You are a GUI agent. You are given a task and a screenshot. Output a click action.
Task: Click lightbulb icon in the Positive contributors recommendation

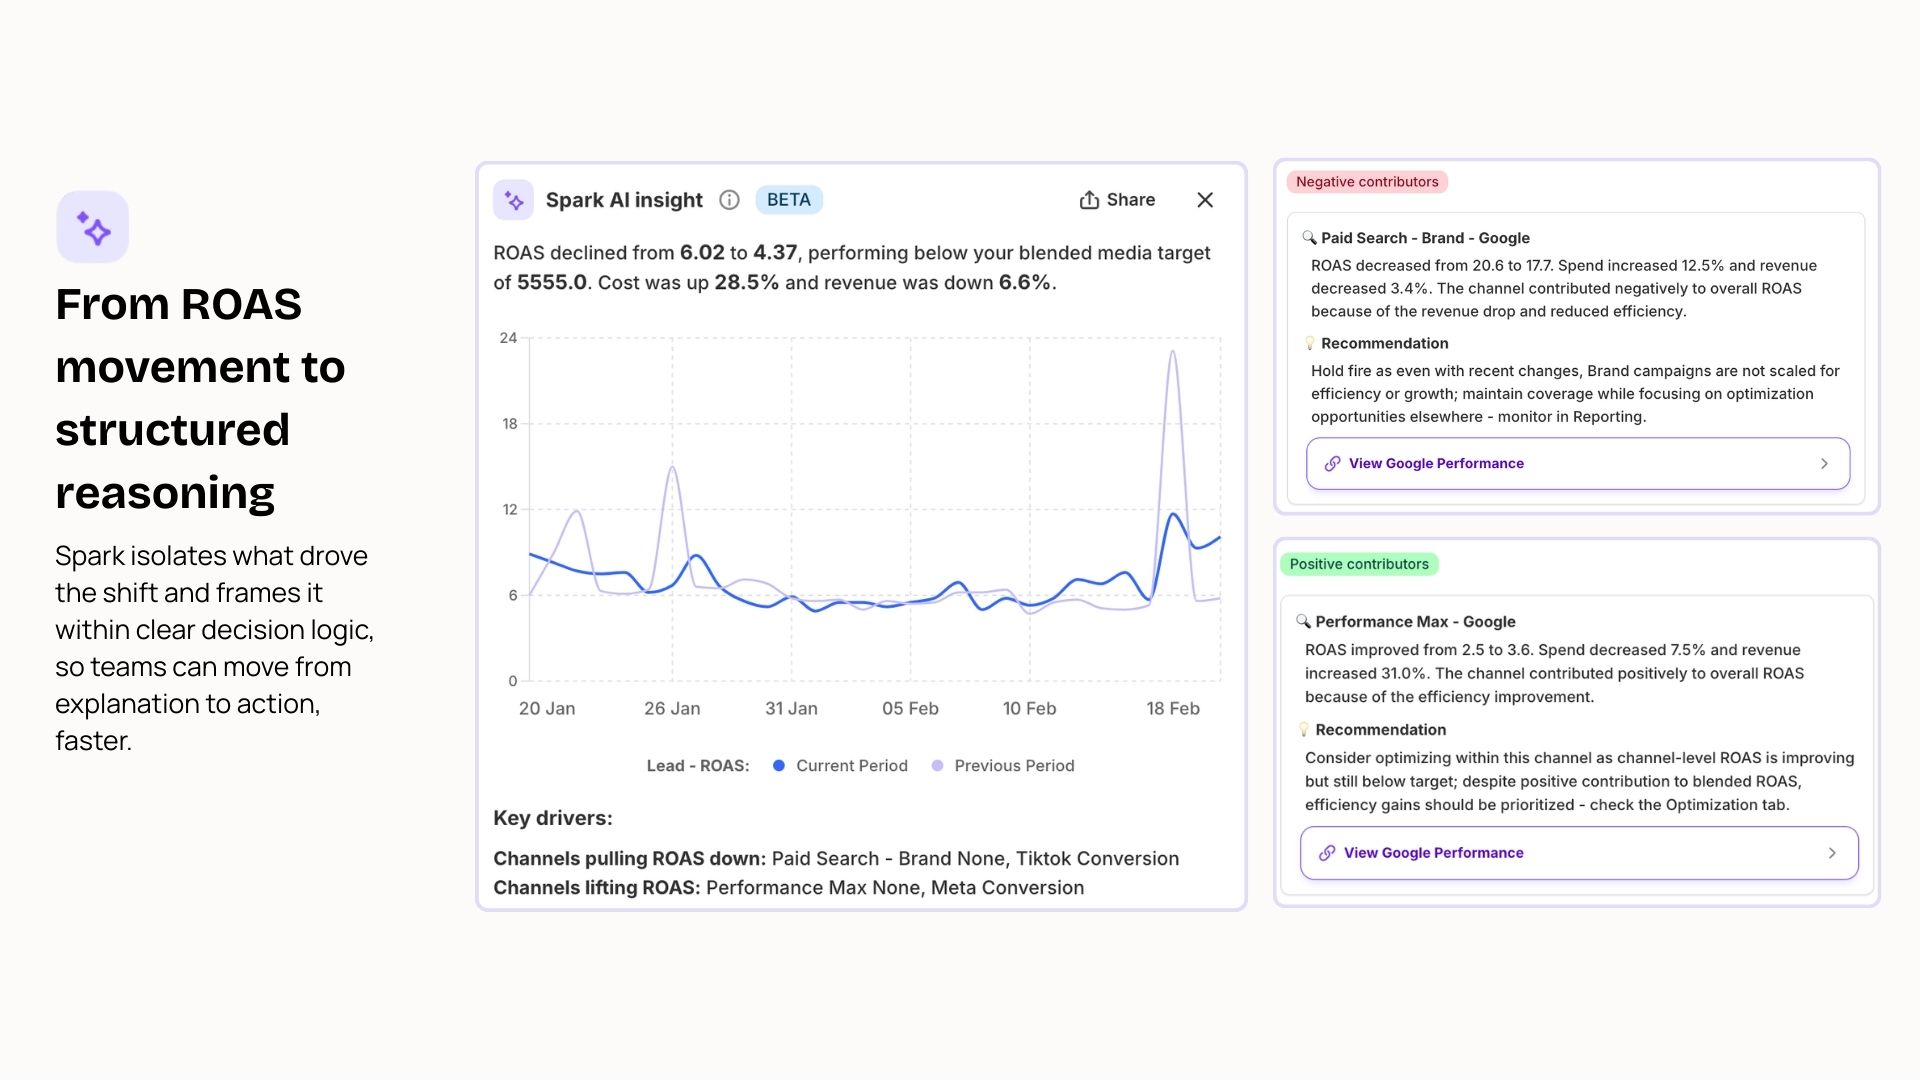tap(1303, 729)
